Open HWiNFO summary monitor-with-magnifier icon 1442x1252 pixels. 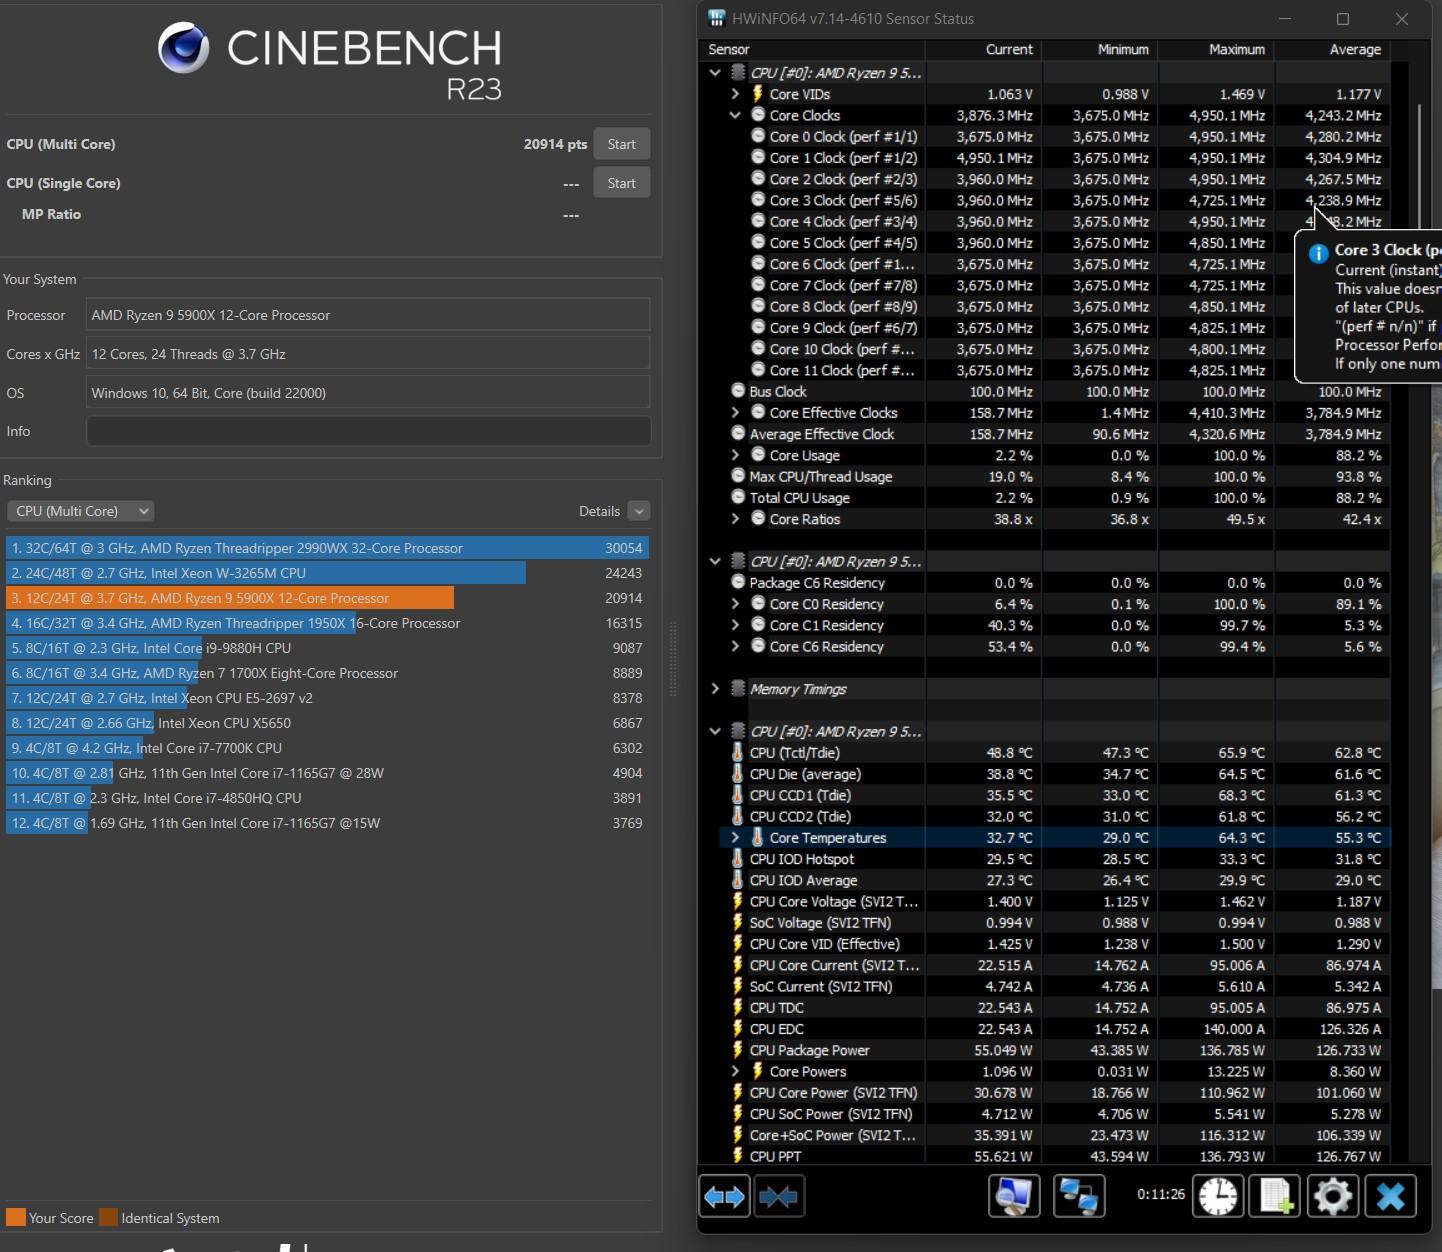[1014, 1196]
